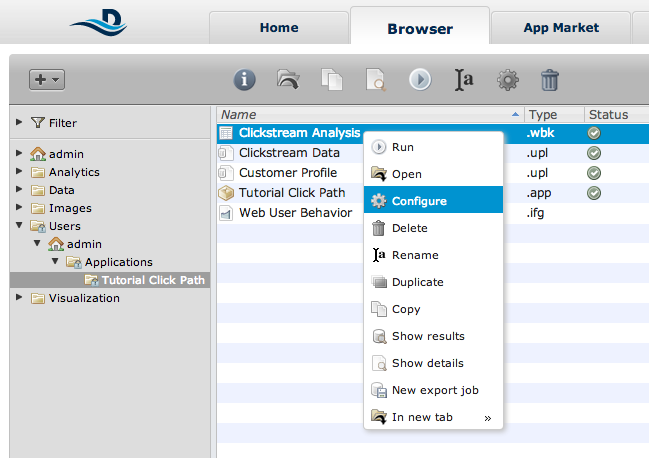This screenshot has width=649, height=458.
Task: Click the status checkmark for Customer Profile
Action: pyautogui.click(x=594, y=173)
